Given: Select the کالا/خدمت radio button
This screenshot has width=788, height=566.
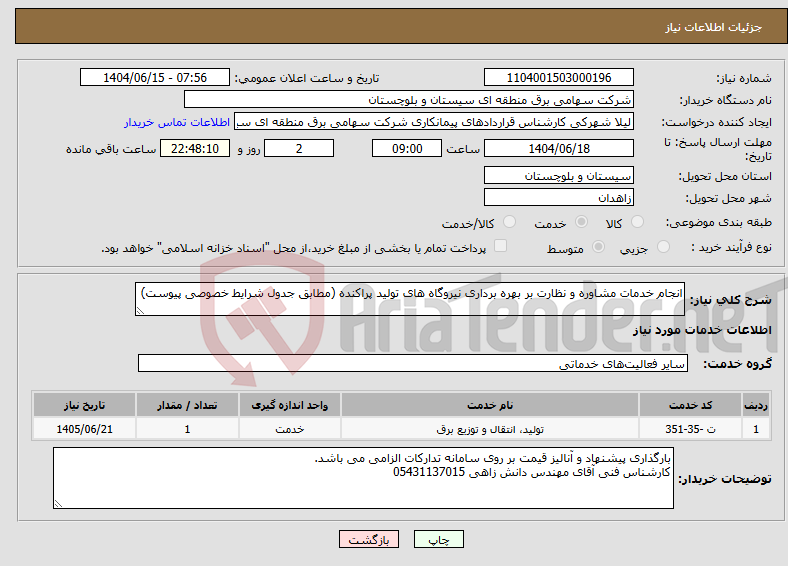Looking at the screenshot, I should point(509,222).
